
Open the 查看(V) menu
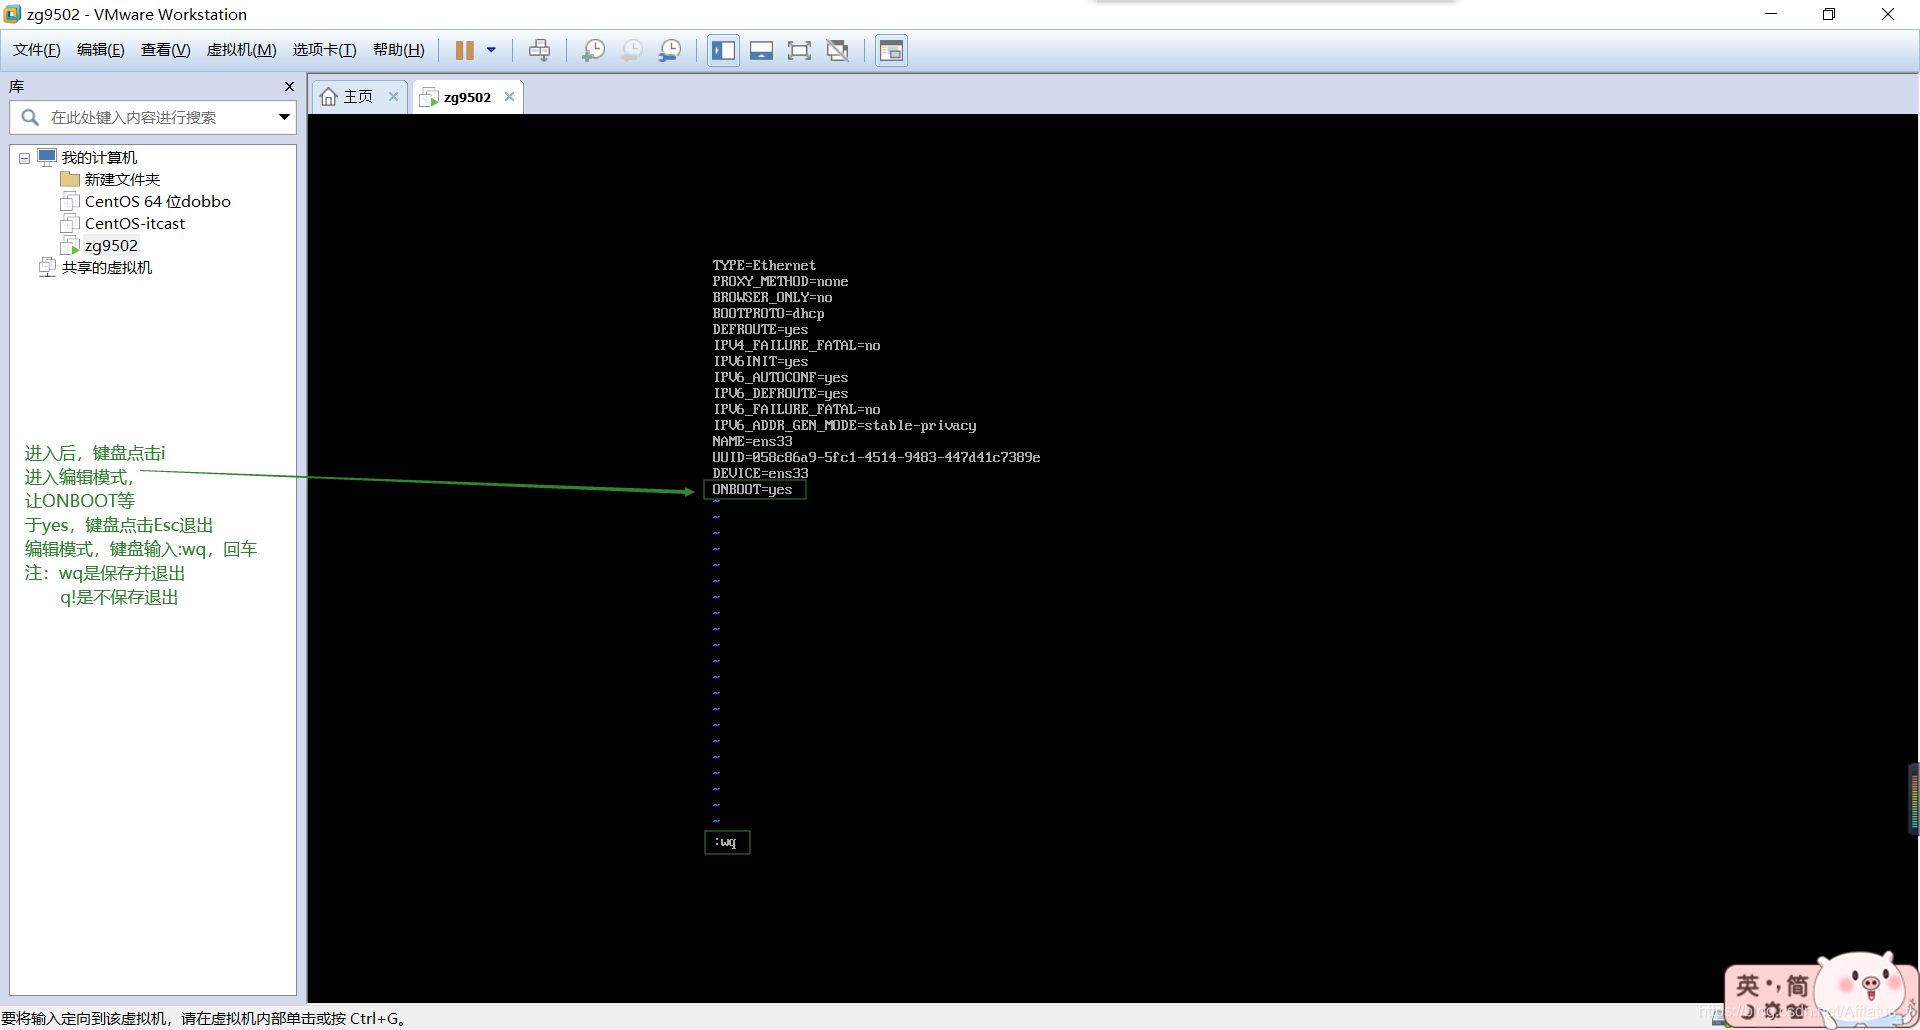[166, 50]
